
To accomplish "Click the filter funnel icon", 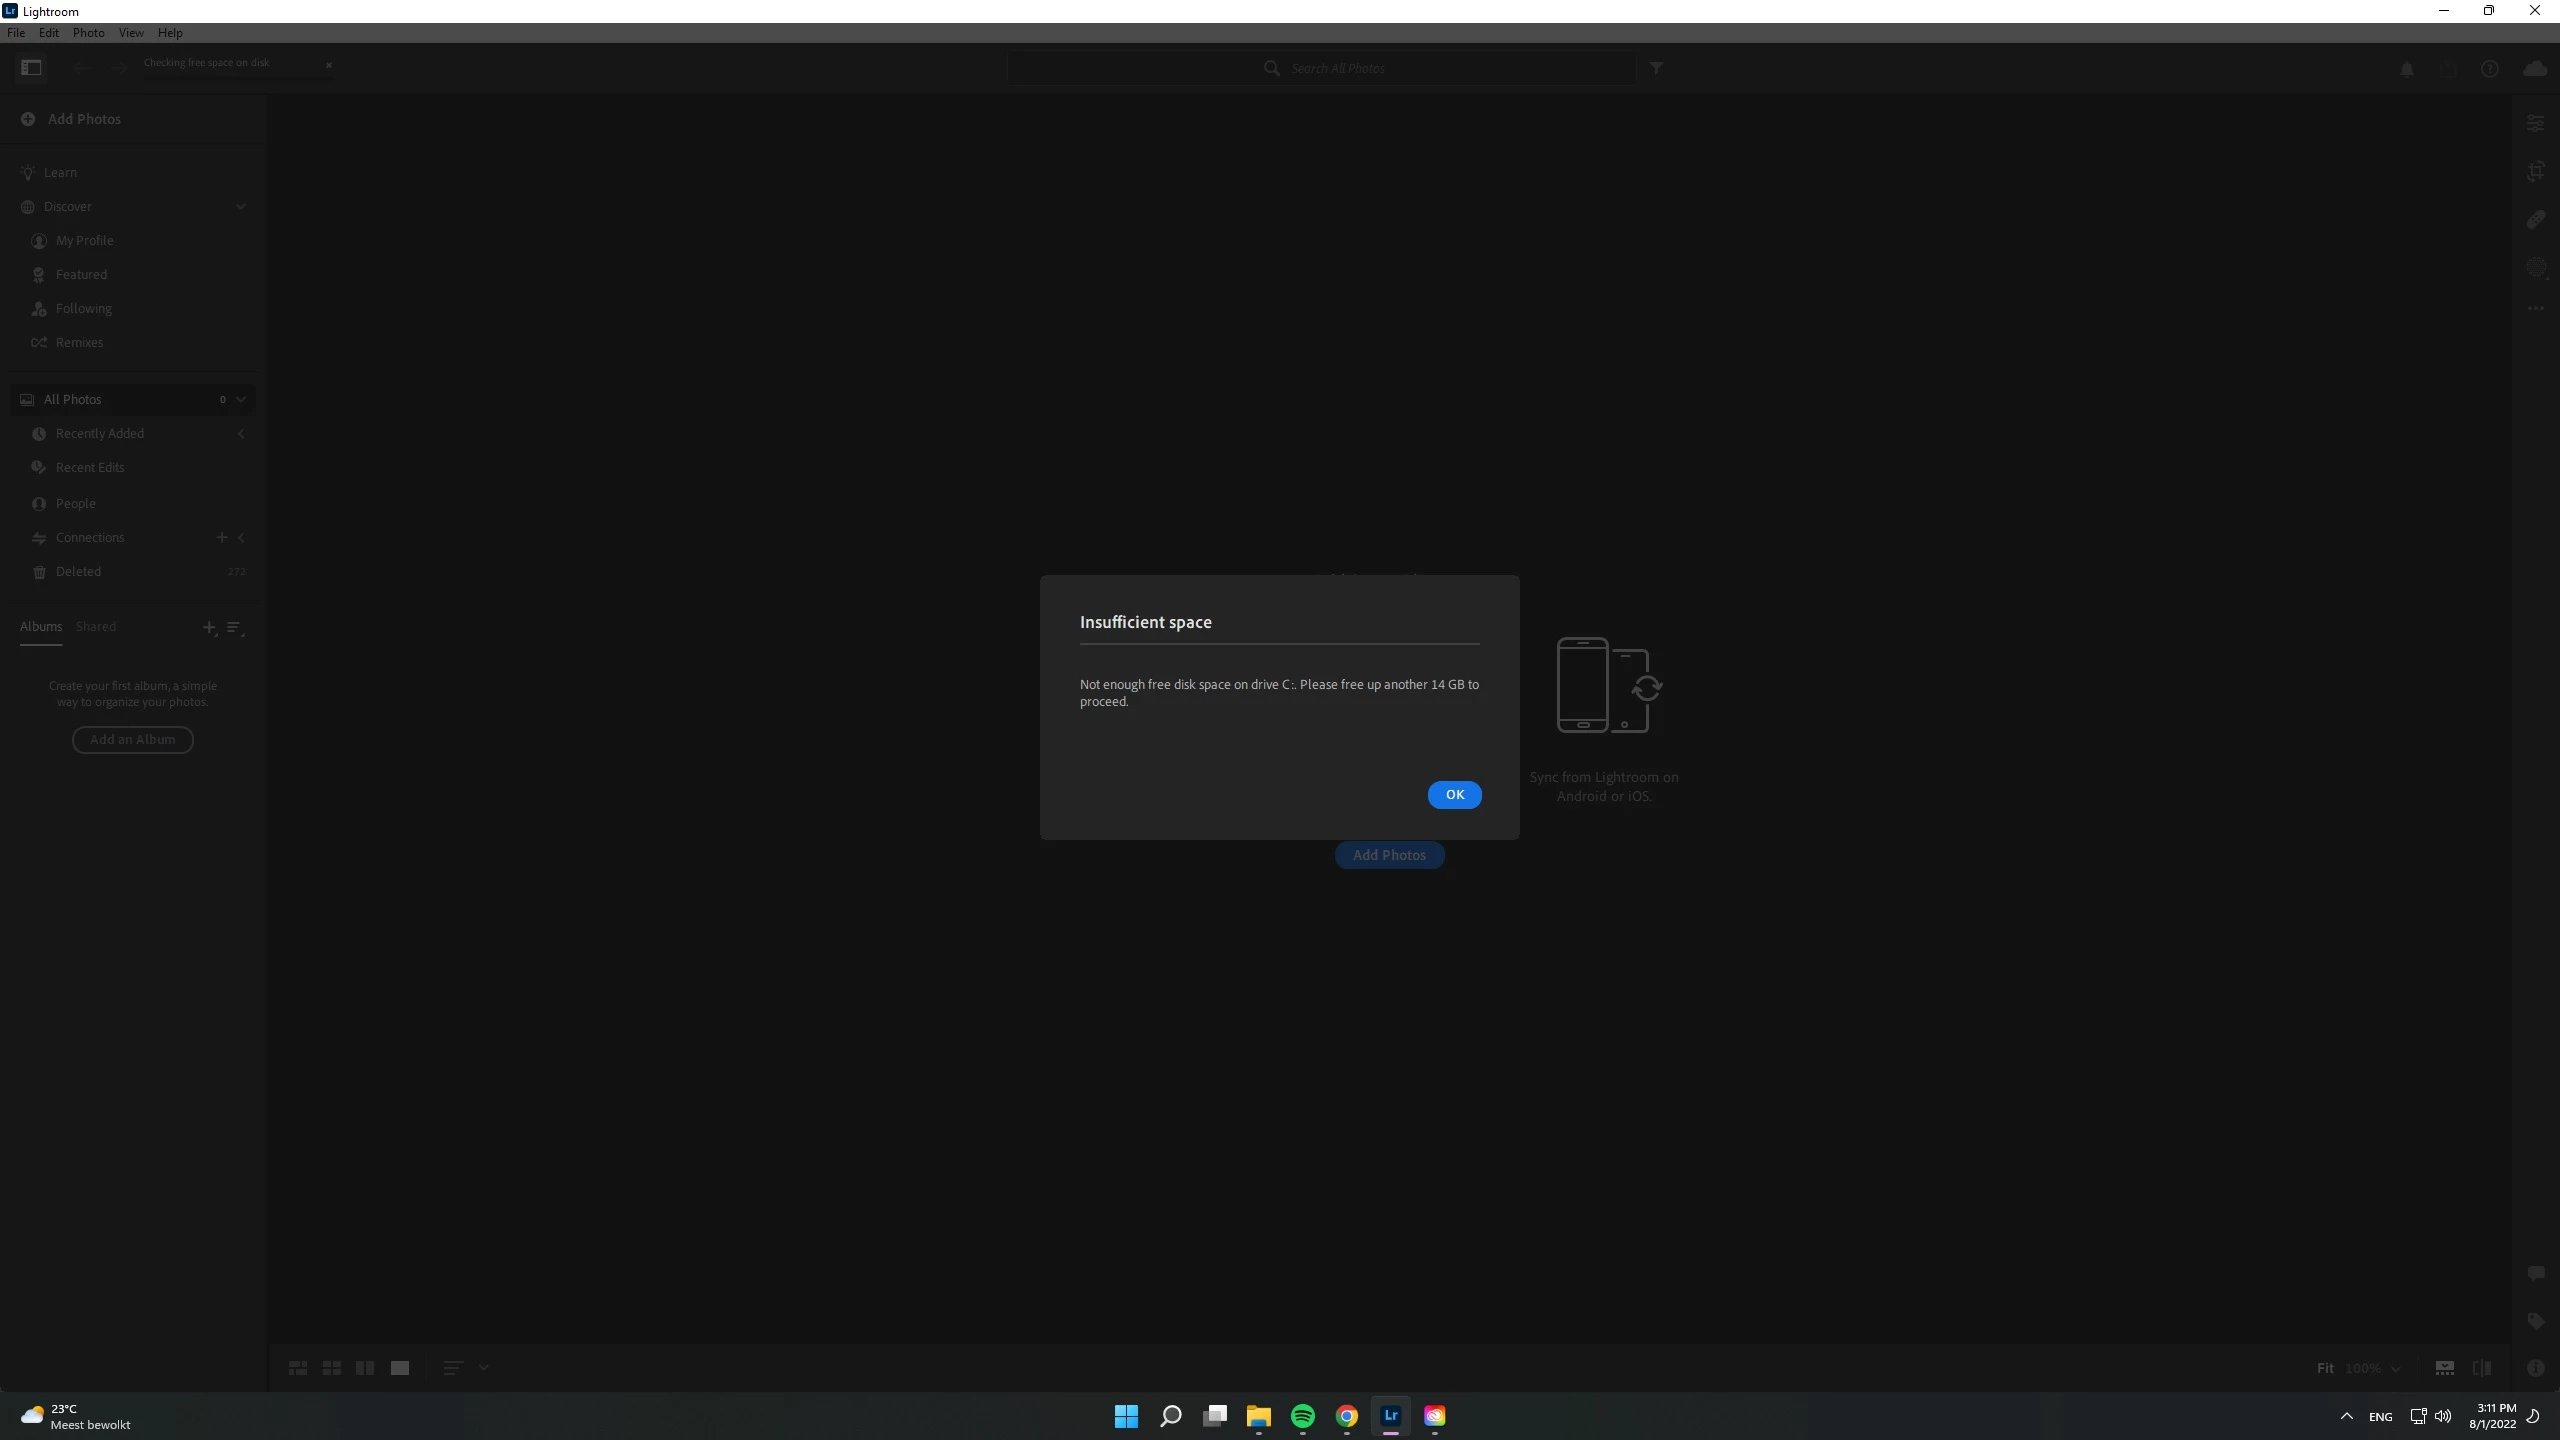I will tap(1656, 68).
